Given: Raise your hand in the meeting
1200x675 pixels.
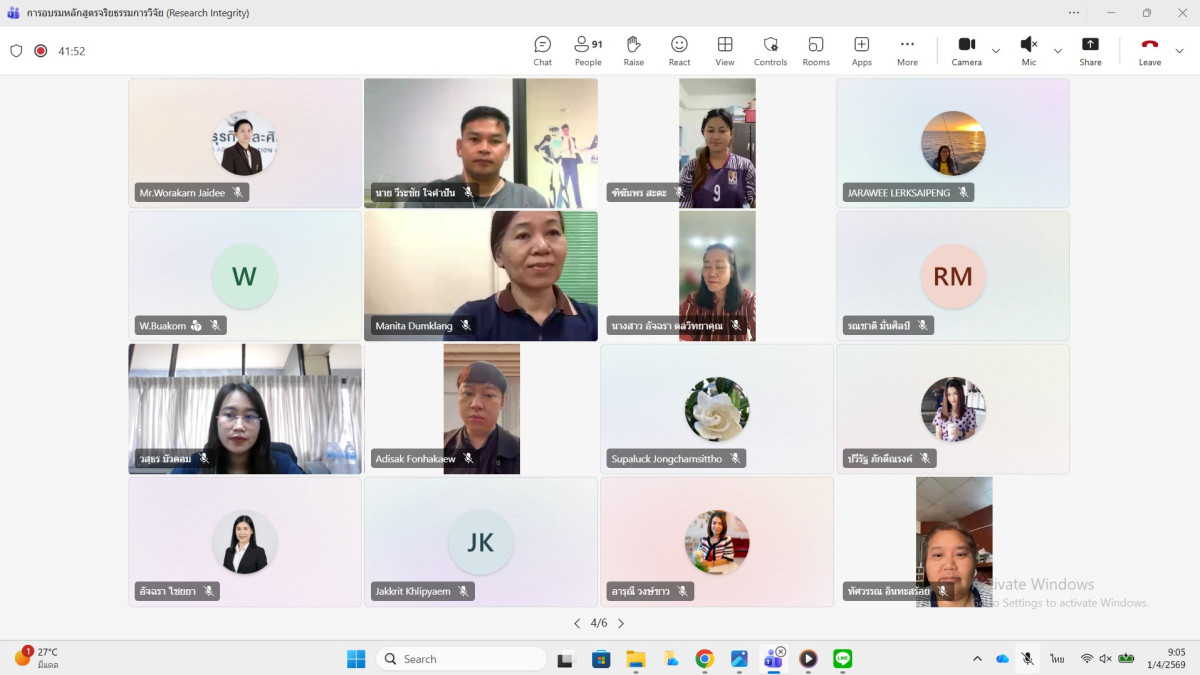Looking at the screenshot, I should [633, 50].
